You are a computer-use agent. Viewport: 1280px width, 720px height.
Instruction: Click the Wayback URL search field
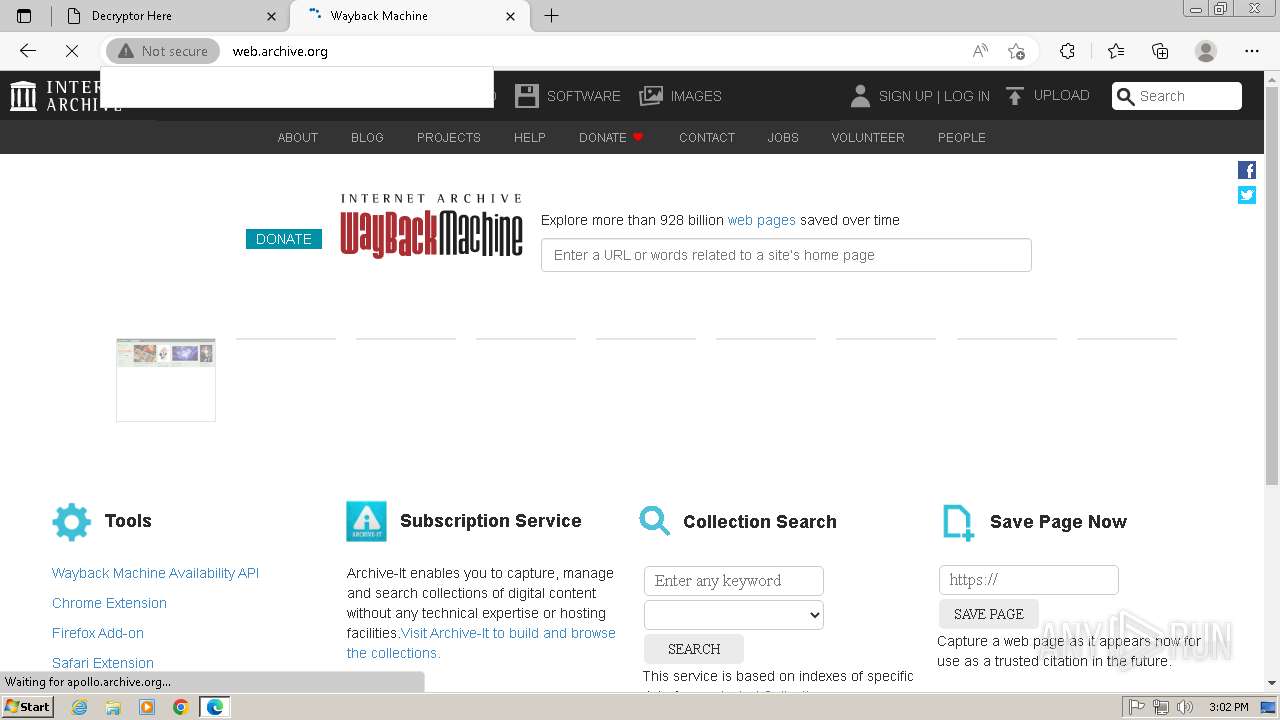[786, 255]
